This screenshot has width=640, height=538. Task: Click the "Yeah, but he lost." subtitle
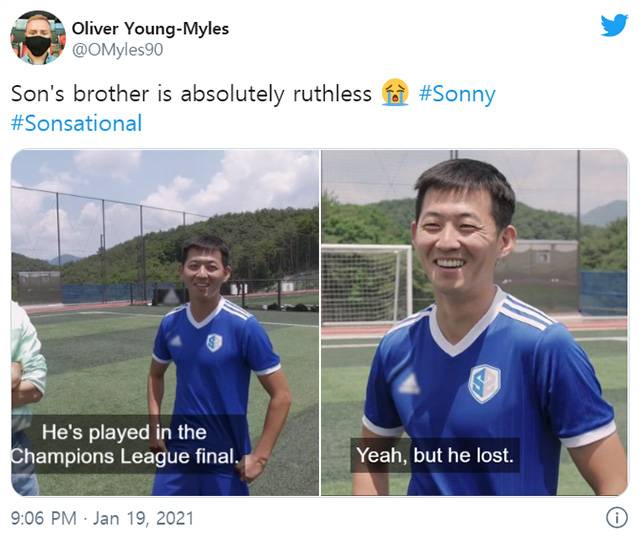434,456
